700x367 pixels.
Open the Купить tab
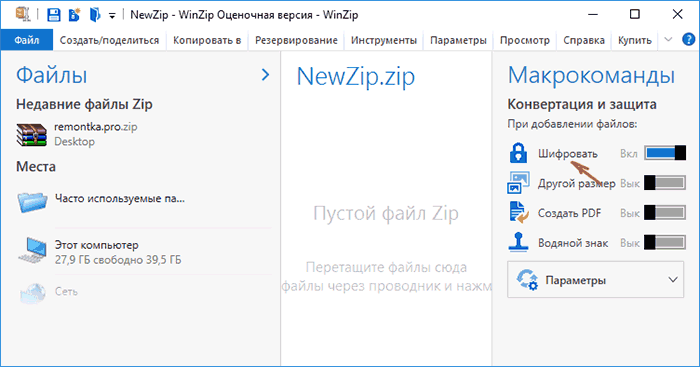pyautogui.click(x=634, y=40)
